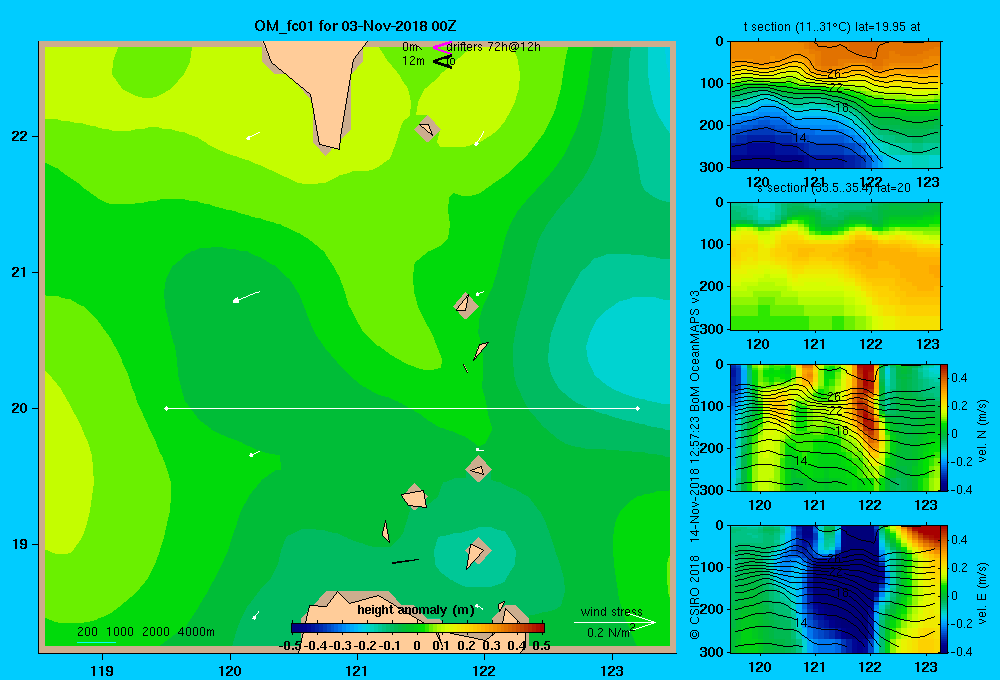Image resolution: width=1000 pixels, height=680 pixels.
Task: Open the northward velocity section panel
Action: coord(835,427)
